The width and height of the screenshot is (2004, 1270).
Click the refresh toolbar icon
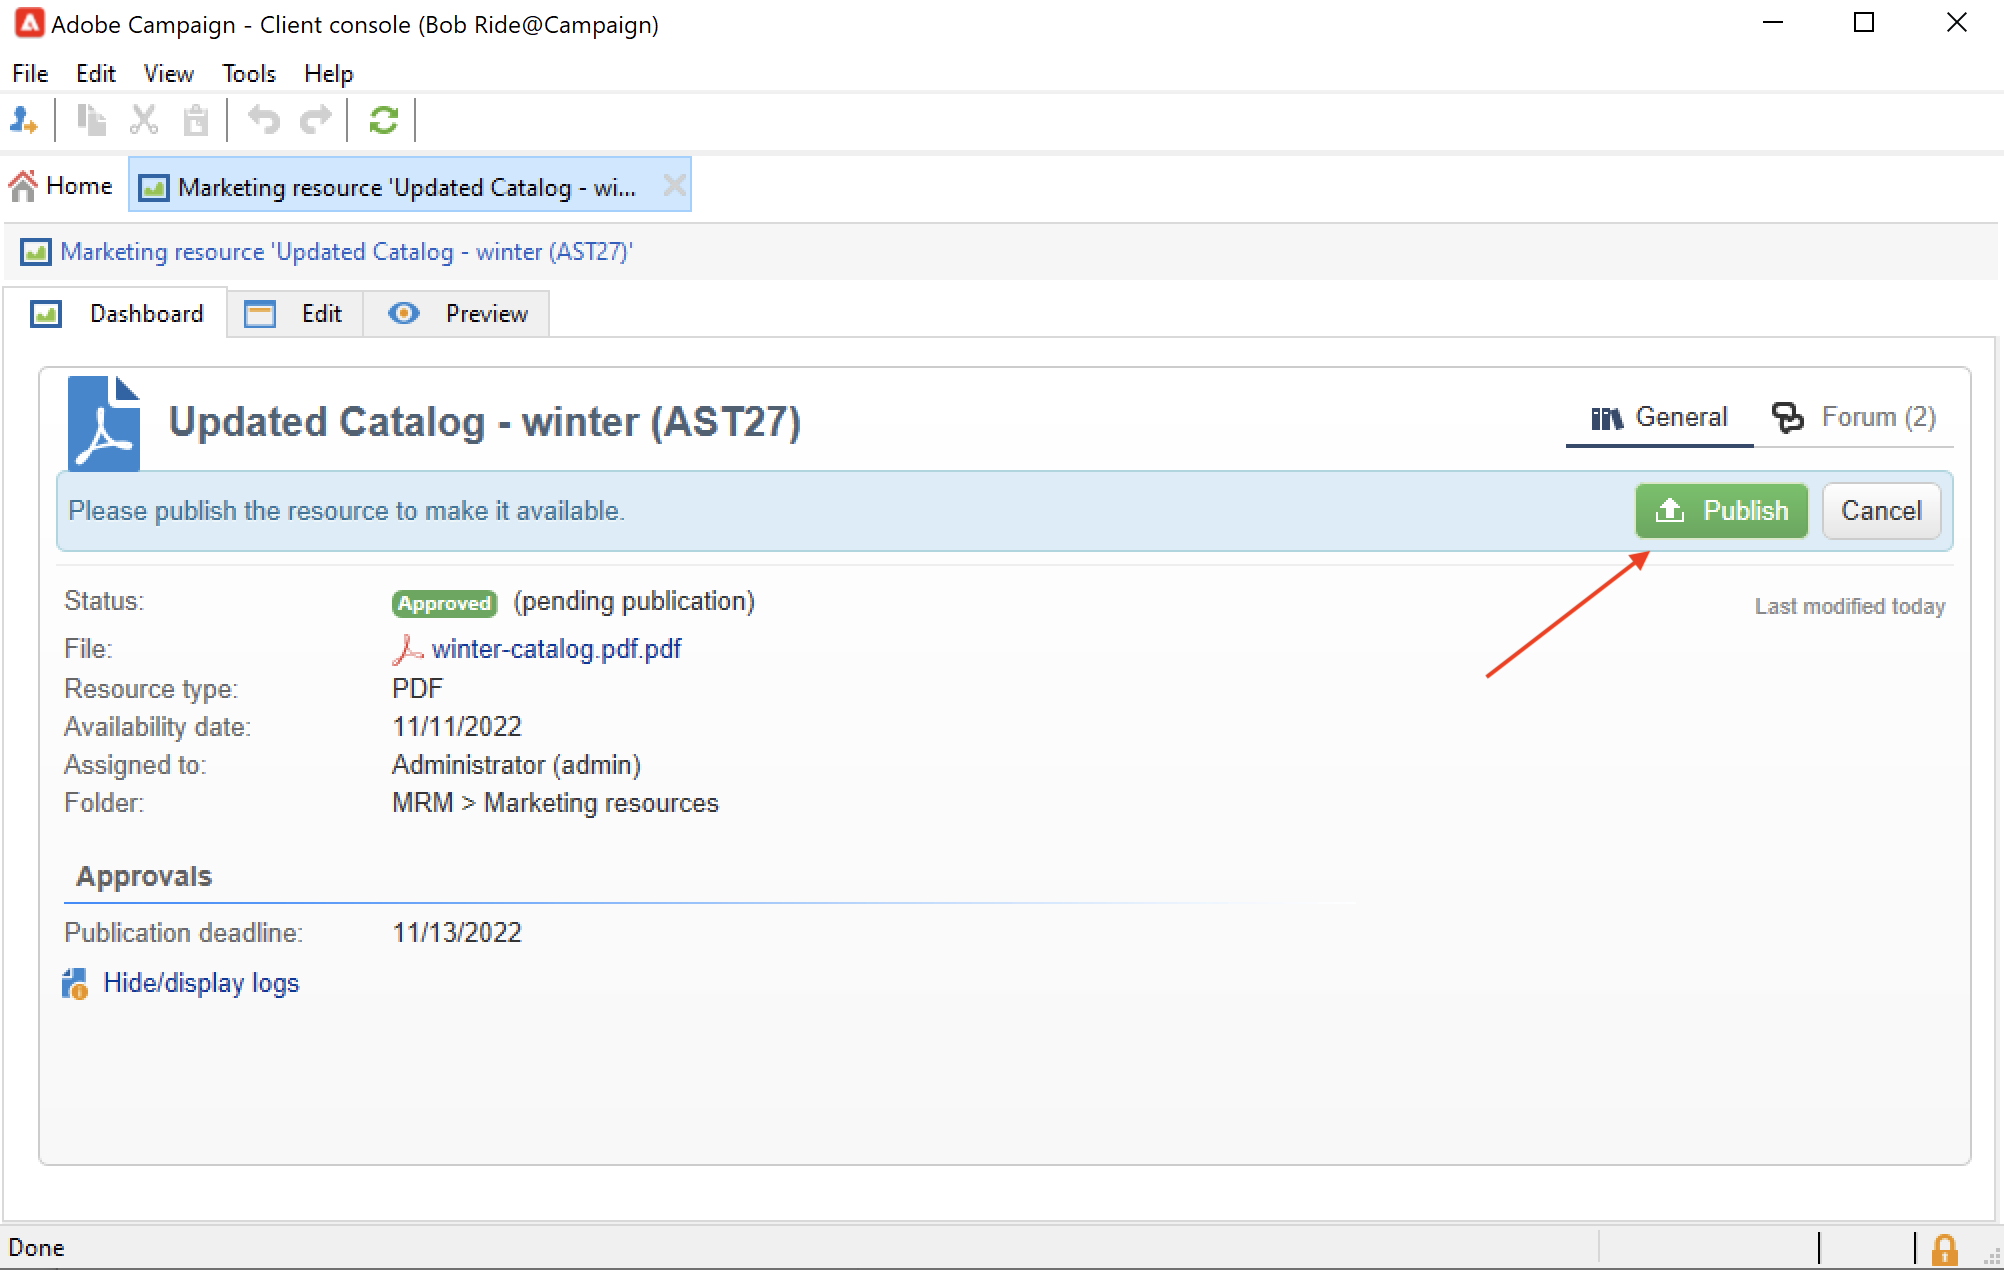point(383,120)
